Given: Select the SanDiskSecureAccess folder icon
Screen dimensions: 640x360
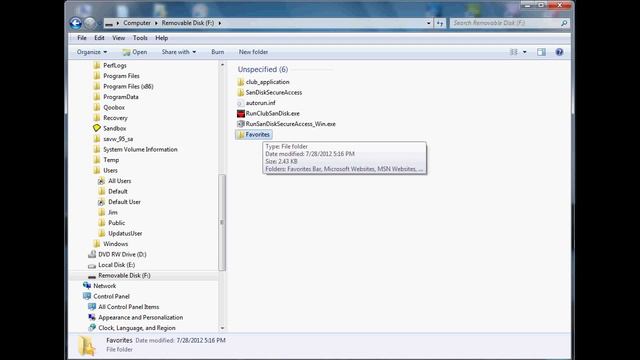Looking at the screenshot, I should coord(240,93).
